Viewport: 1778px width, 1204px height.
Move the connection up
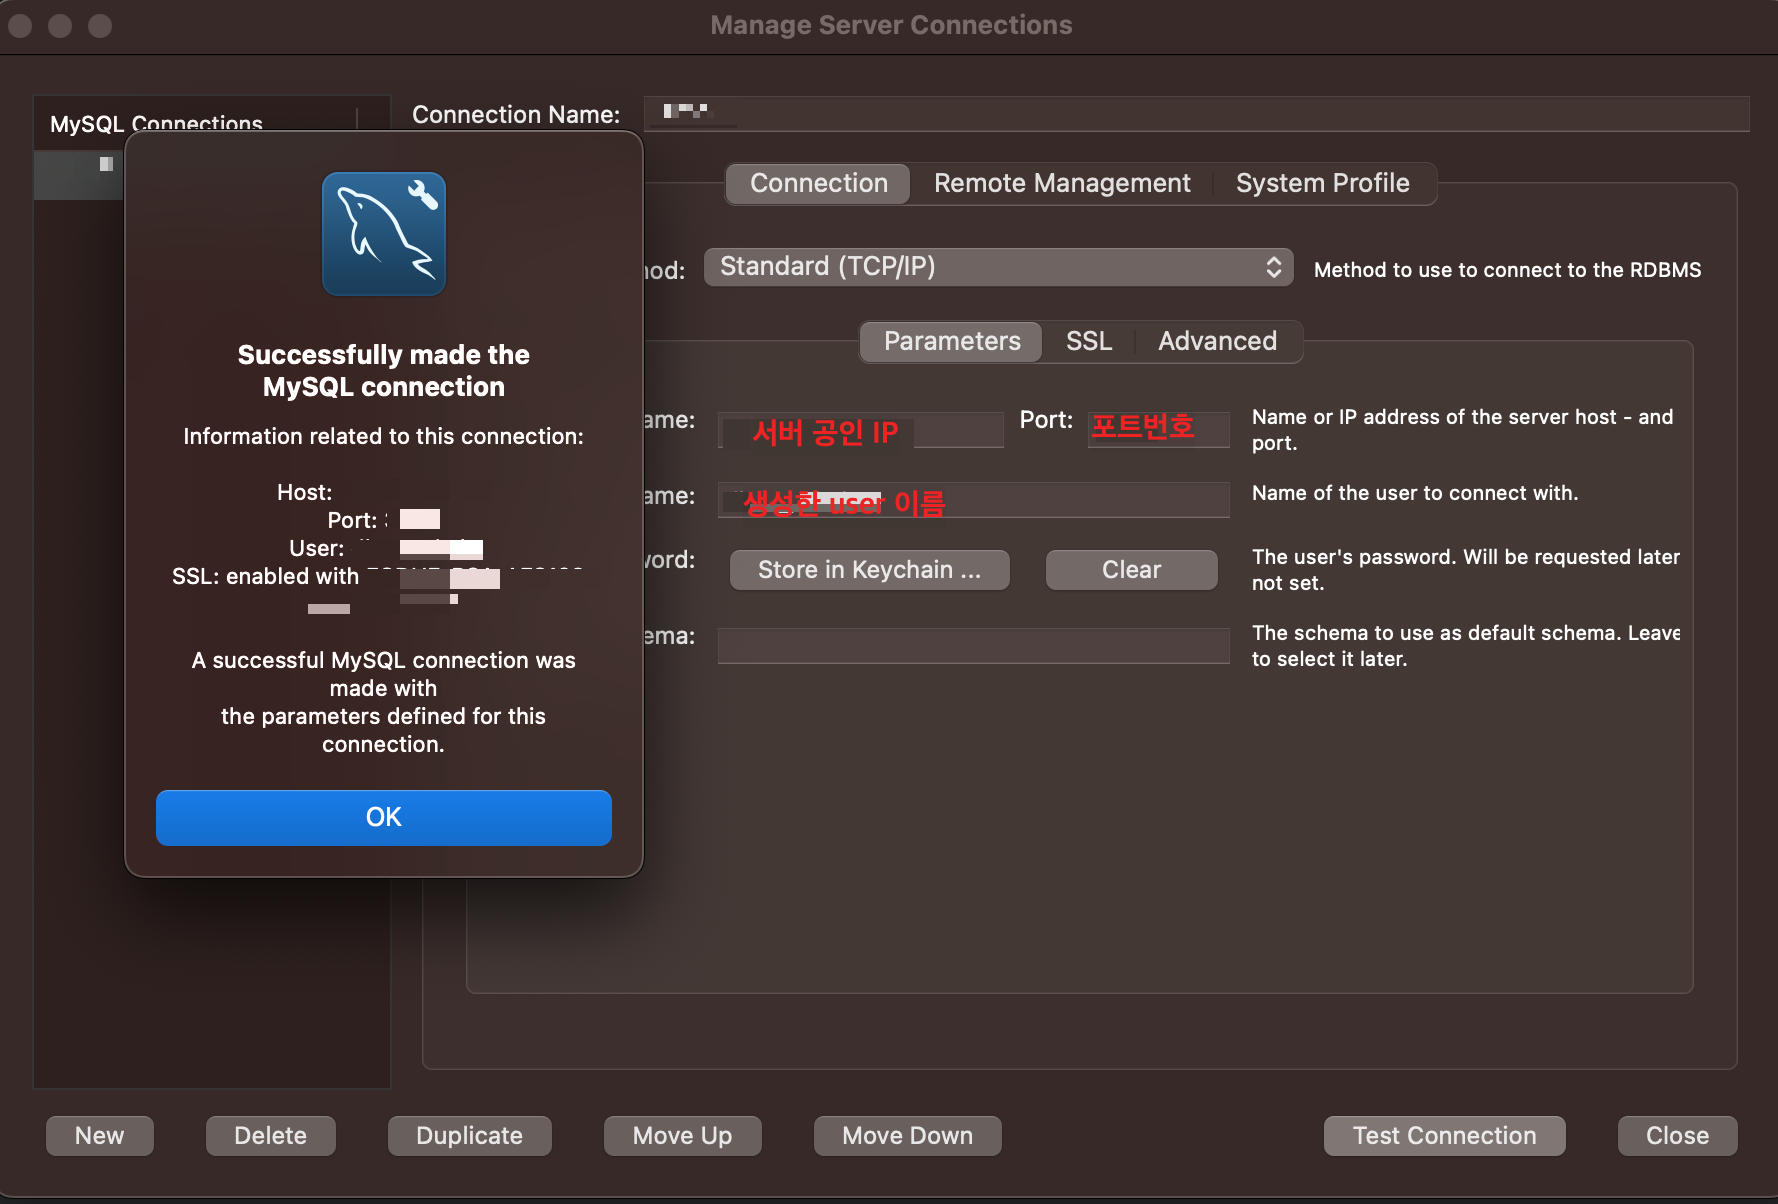pyautogui.click(x=682, y=1136)
